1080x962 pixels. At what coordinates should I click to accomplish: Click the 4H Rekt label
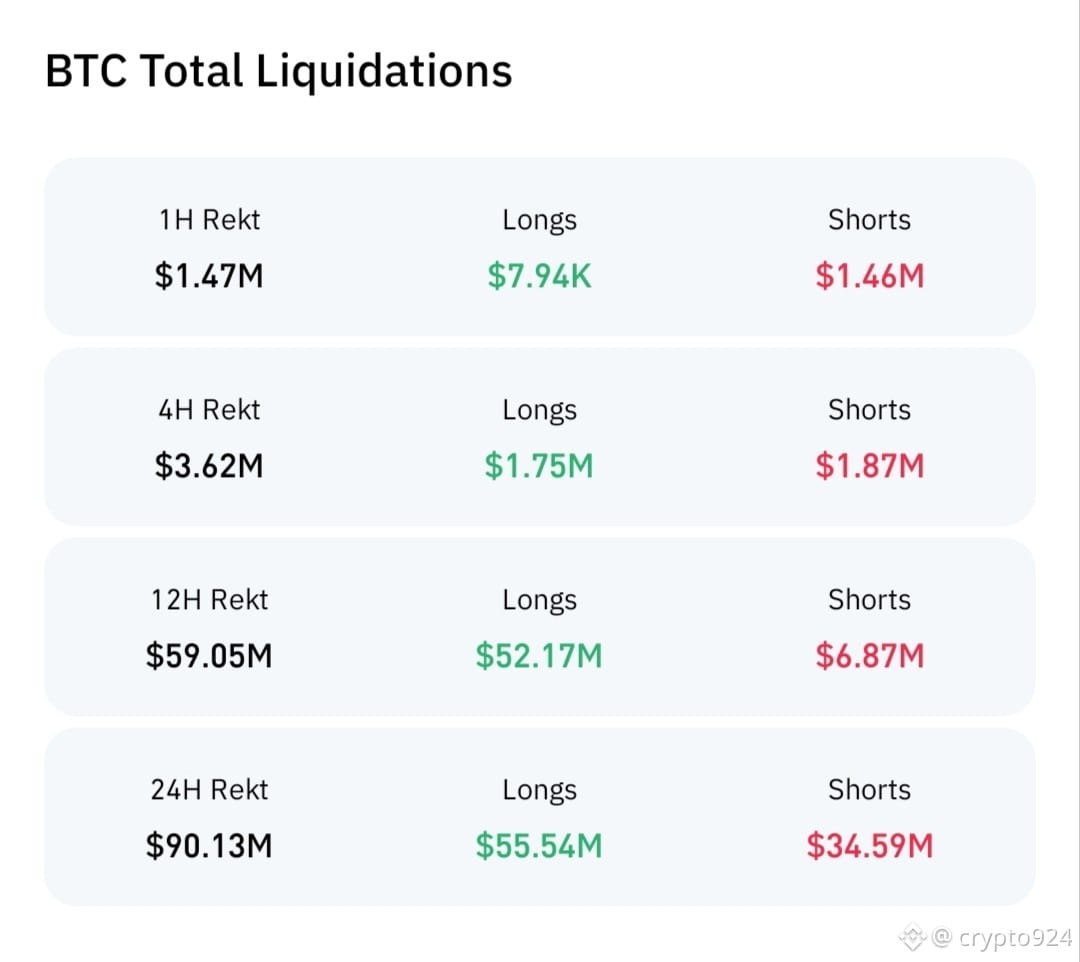[209, 410]
